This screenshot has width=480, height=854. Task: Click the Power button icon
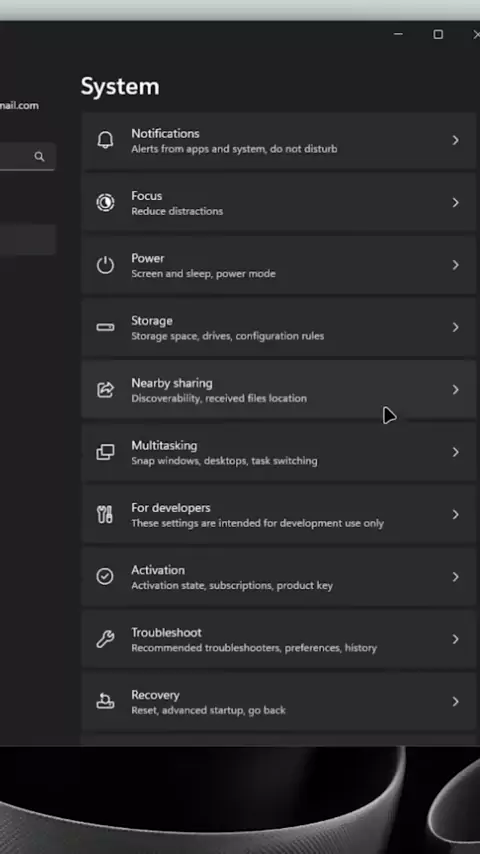[105, 265]
